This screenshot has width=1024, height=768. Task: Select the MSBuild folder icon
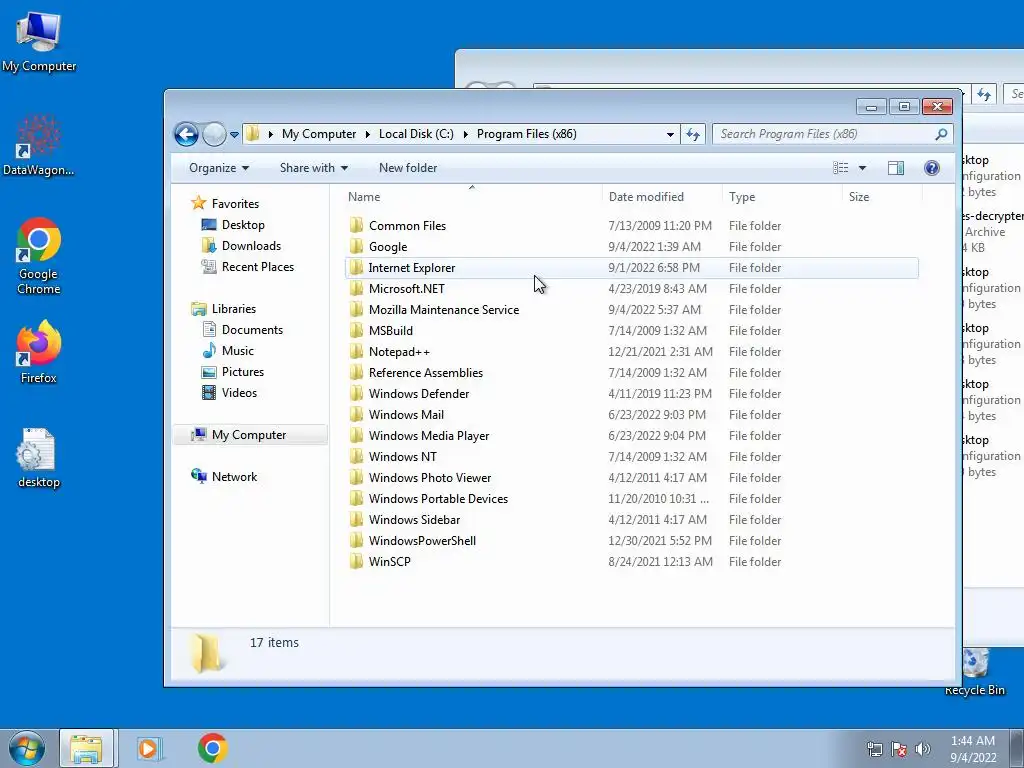pos(357,330)
